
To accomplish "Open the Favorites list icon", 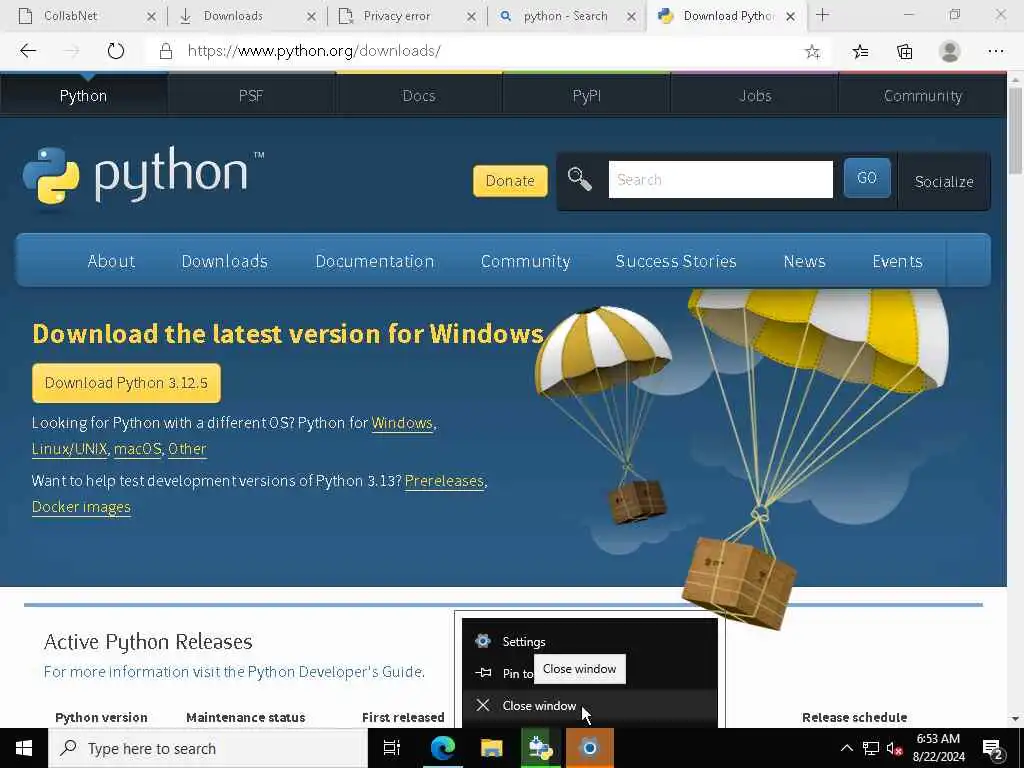I will click(x=860, y=52).
